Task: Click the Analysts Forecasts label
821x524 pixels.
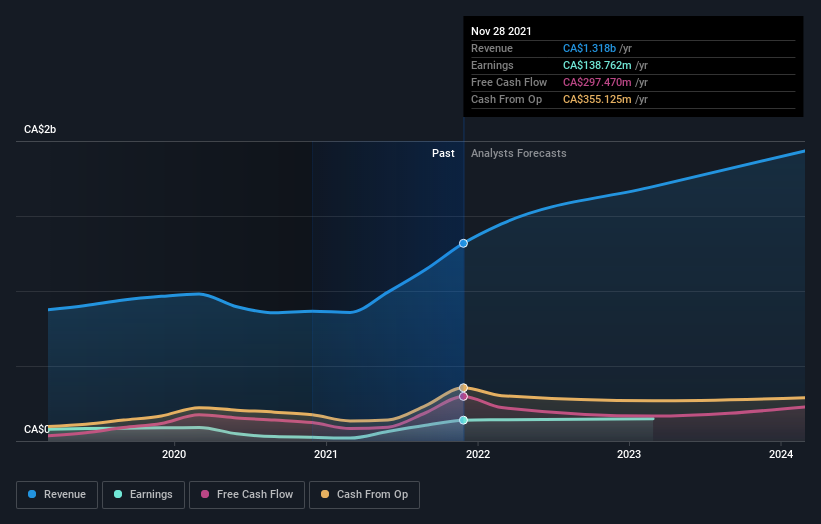Action: click(x=518, y=153)
